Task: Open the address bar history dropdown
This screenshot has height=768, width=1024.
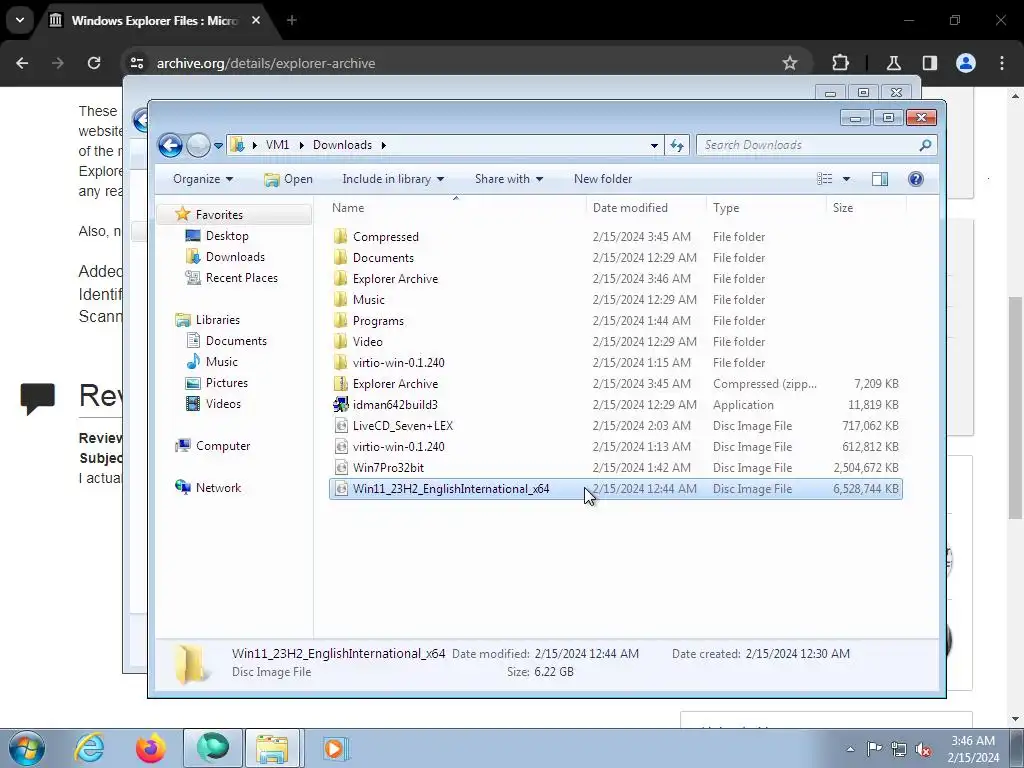Action: (x=654, y=146)
